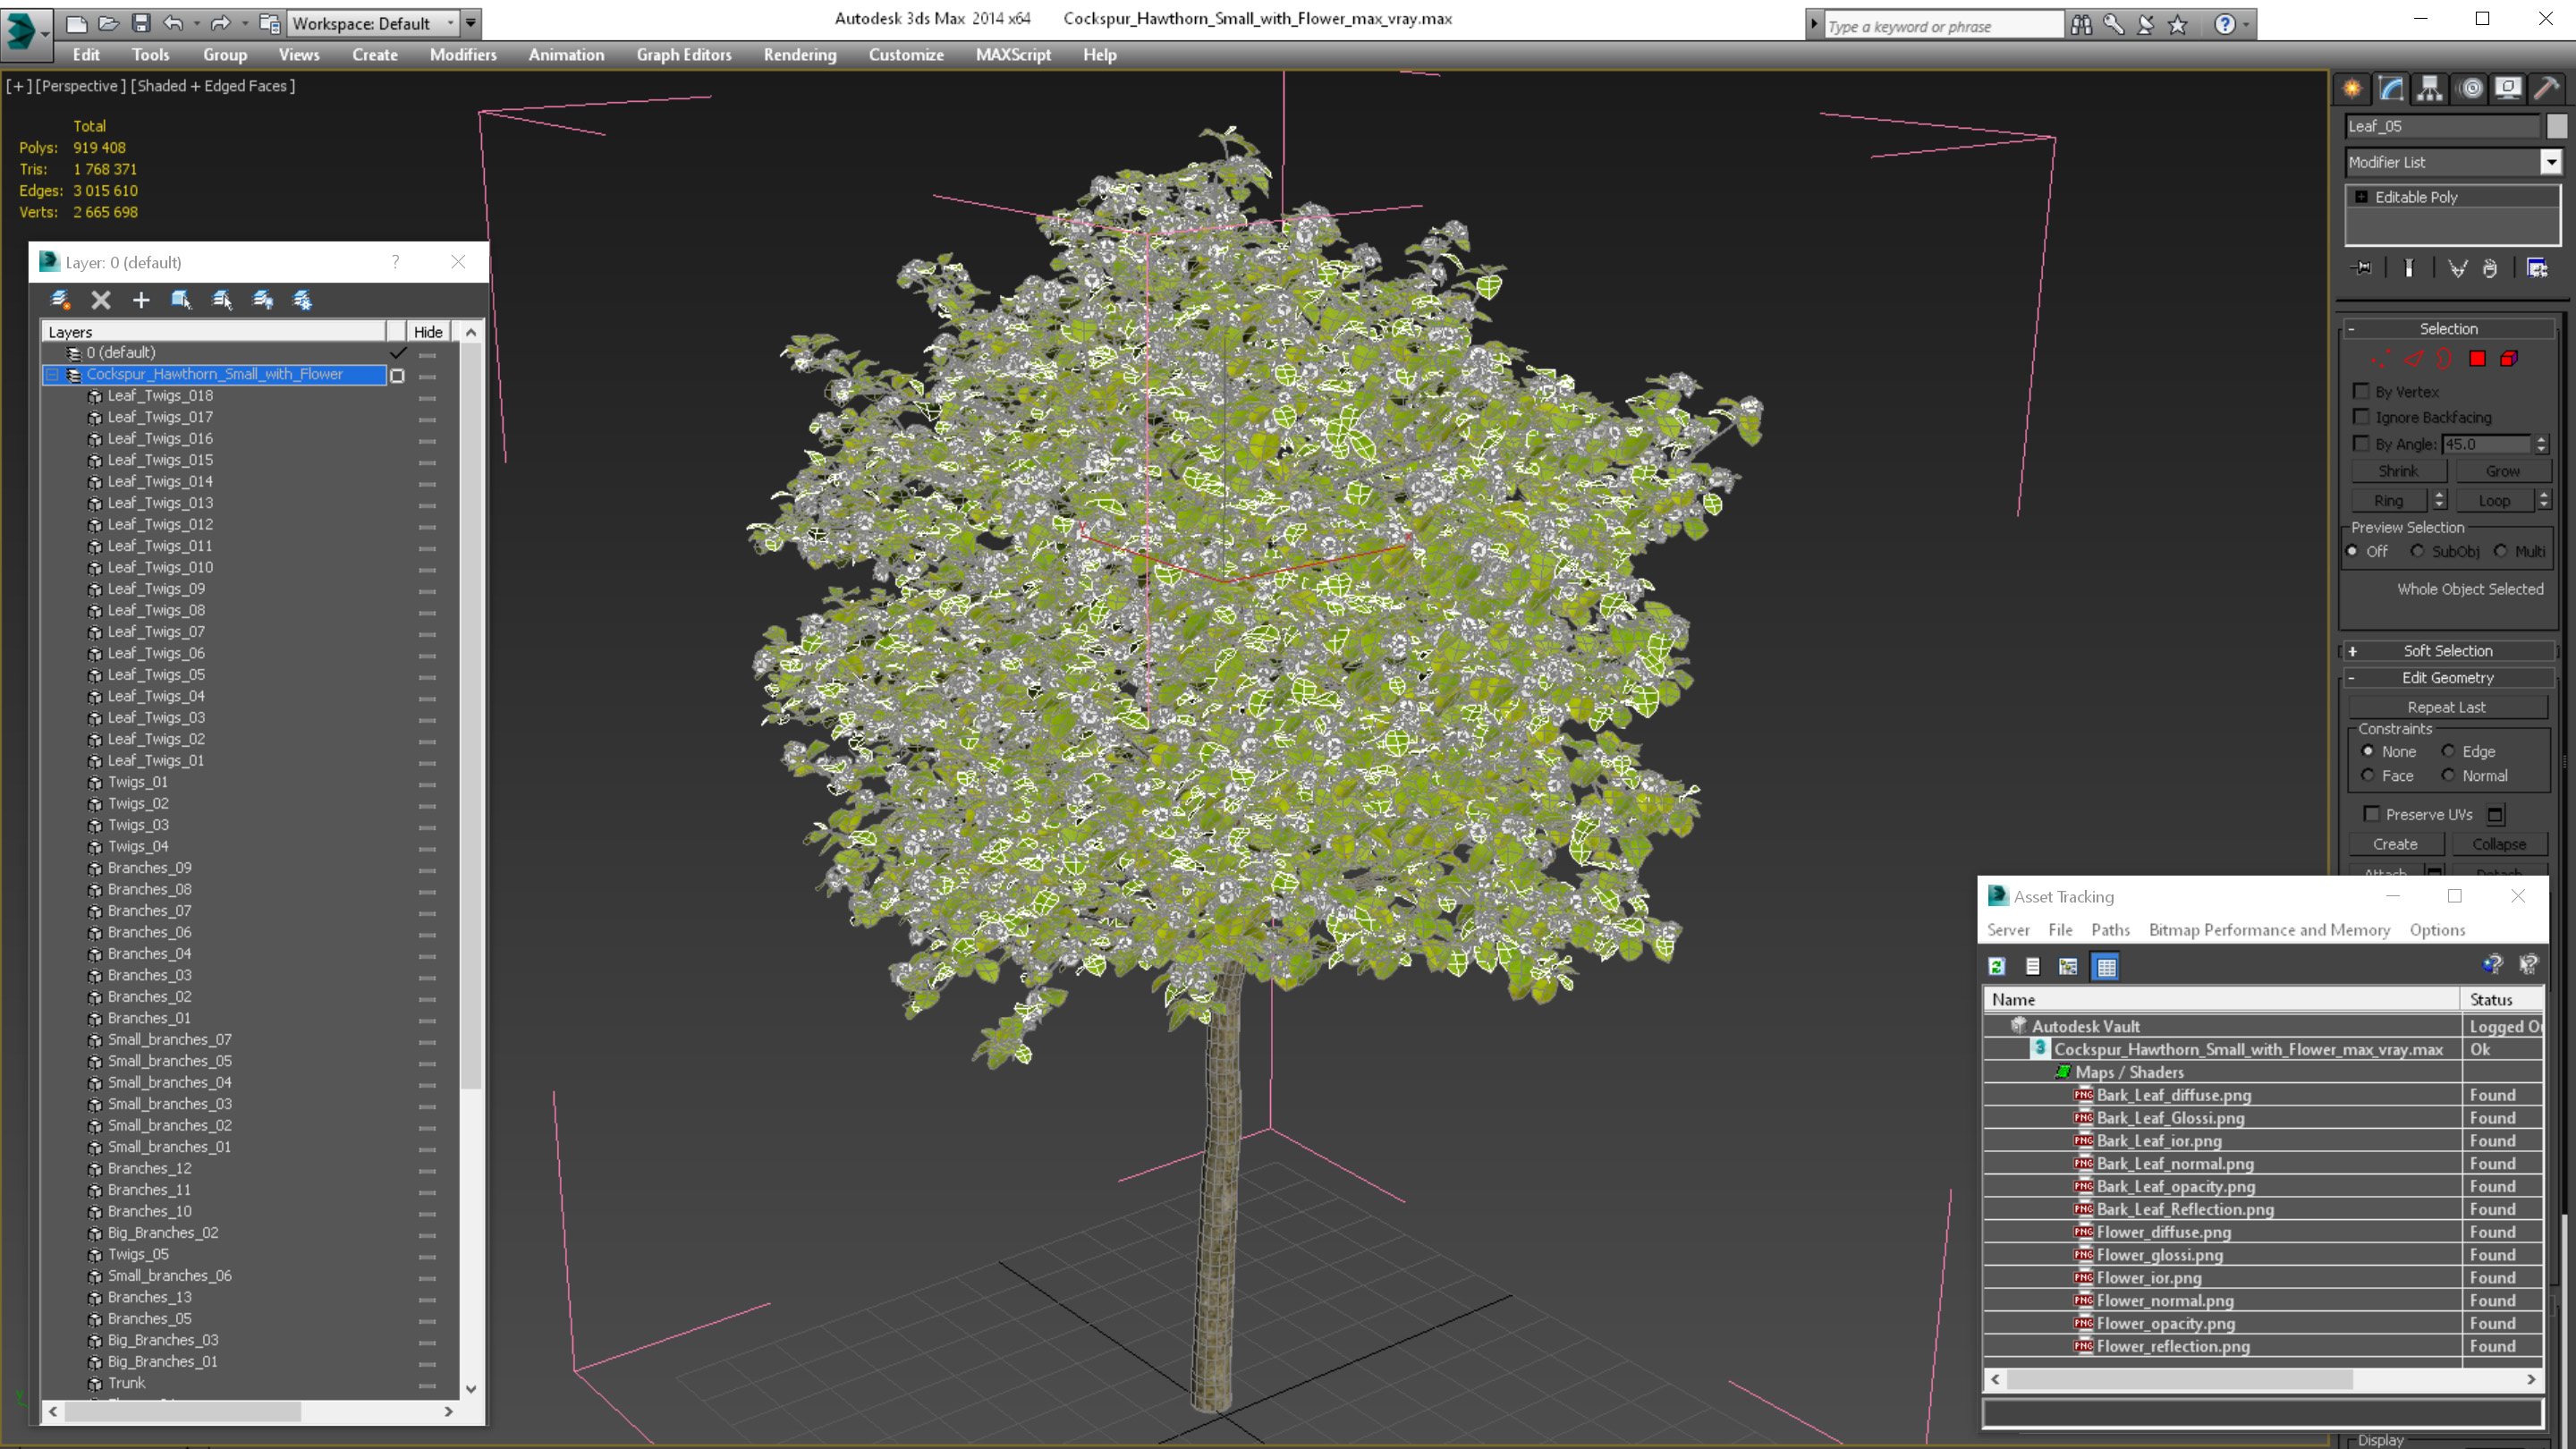Enable Ignore Backfacing checkbox
This screenshot has width=2576, height=1449.
tap(2362, 417)
